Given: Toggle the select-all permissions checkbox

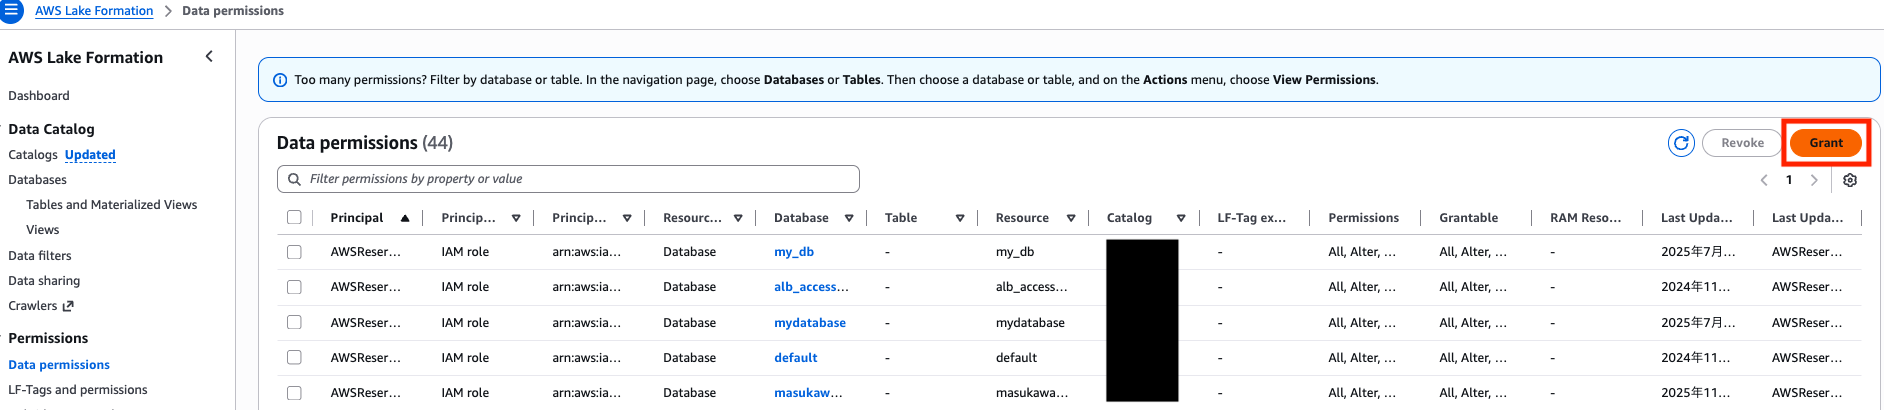Looking at the screenshot, I should [x=294, y=218].
